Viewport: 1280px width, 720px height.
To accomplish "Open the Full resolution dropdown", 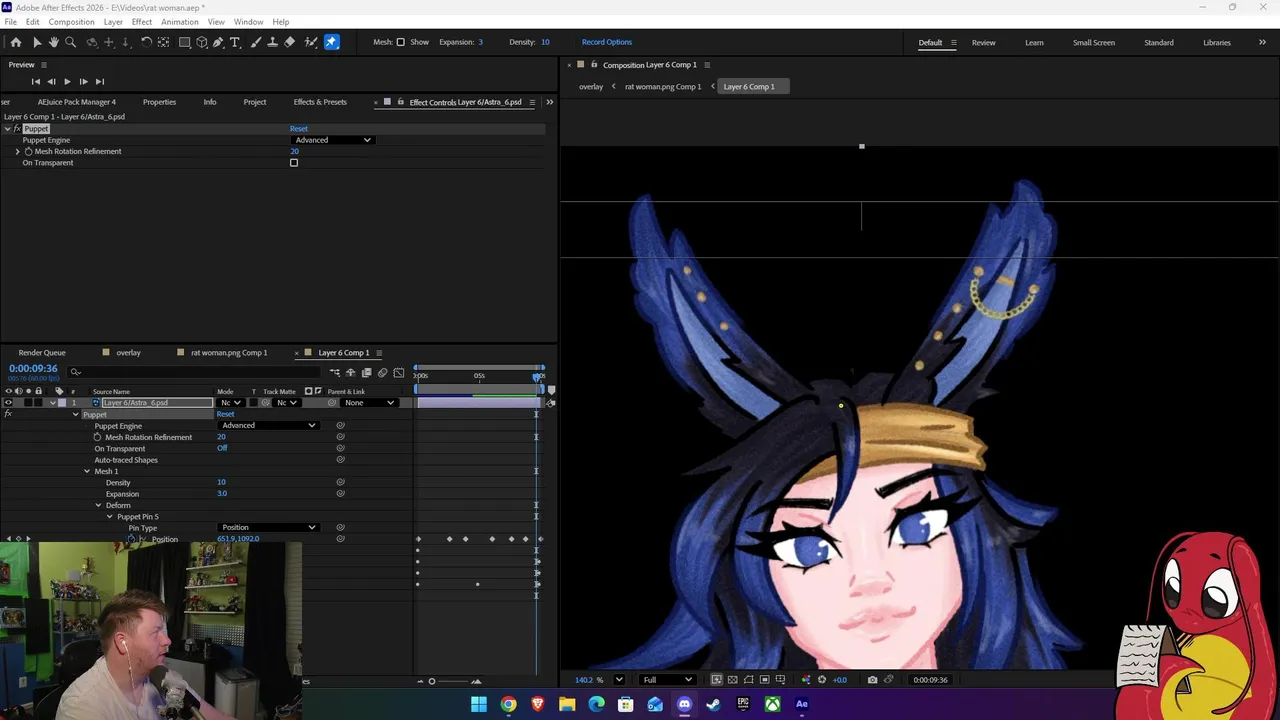I will pyautogui.click(x=667, y=680).
